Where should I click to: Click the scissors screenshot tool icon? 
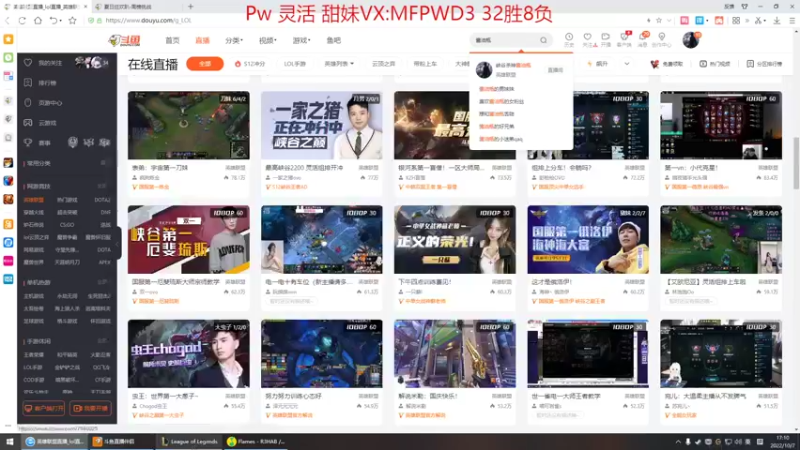759,20
